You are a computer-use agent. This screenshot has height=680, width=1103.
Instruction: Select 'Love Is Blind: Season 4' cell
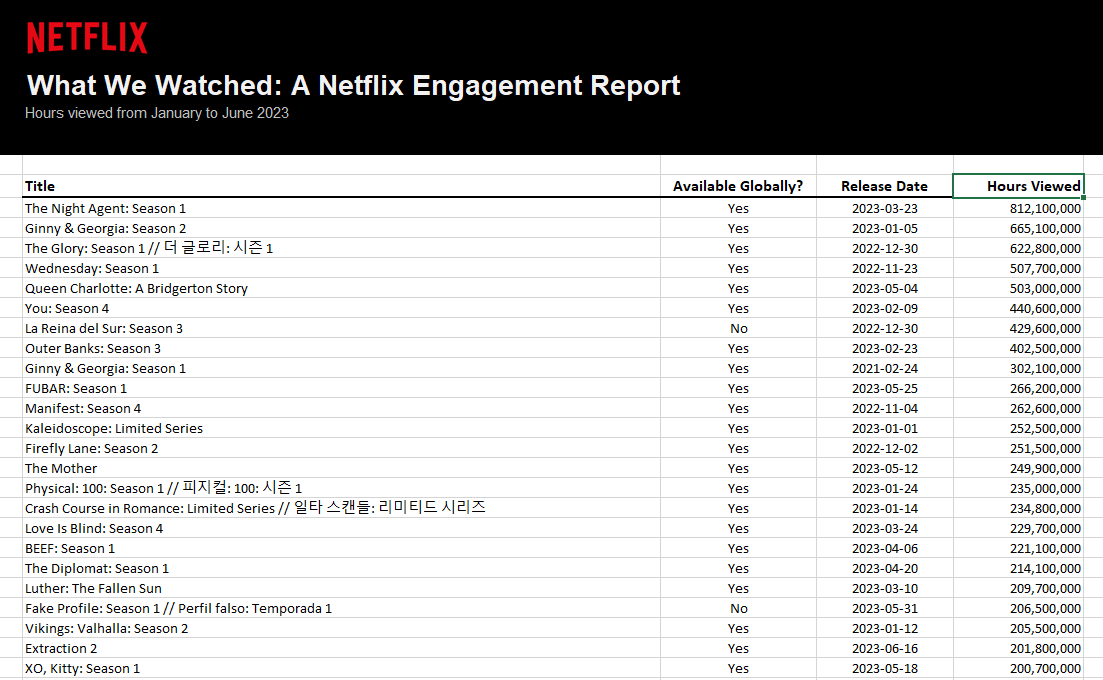point(341,529)
